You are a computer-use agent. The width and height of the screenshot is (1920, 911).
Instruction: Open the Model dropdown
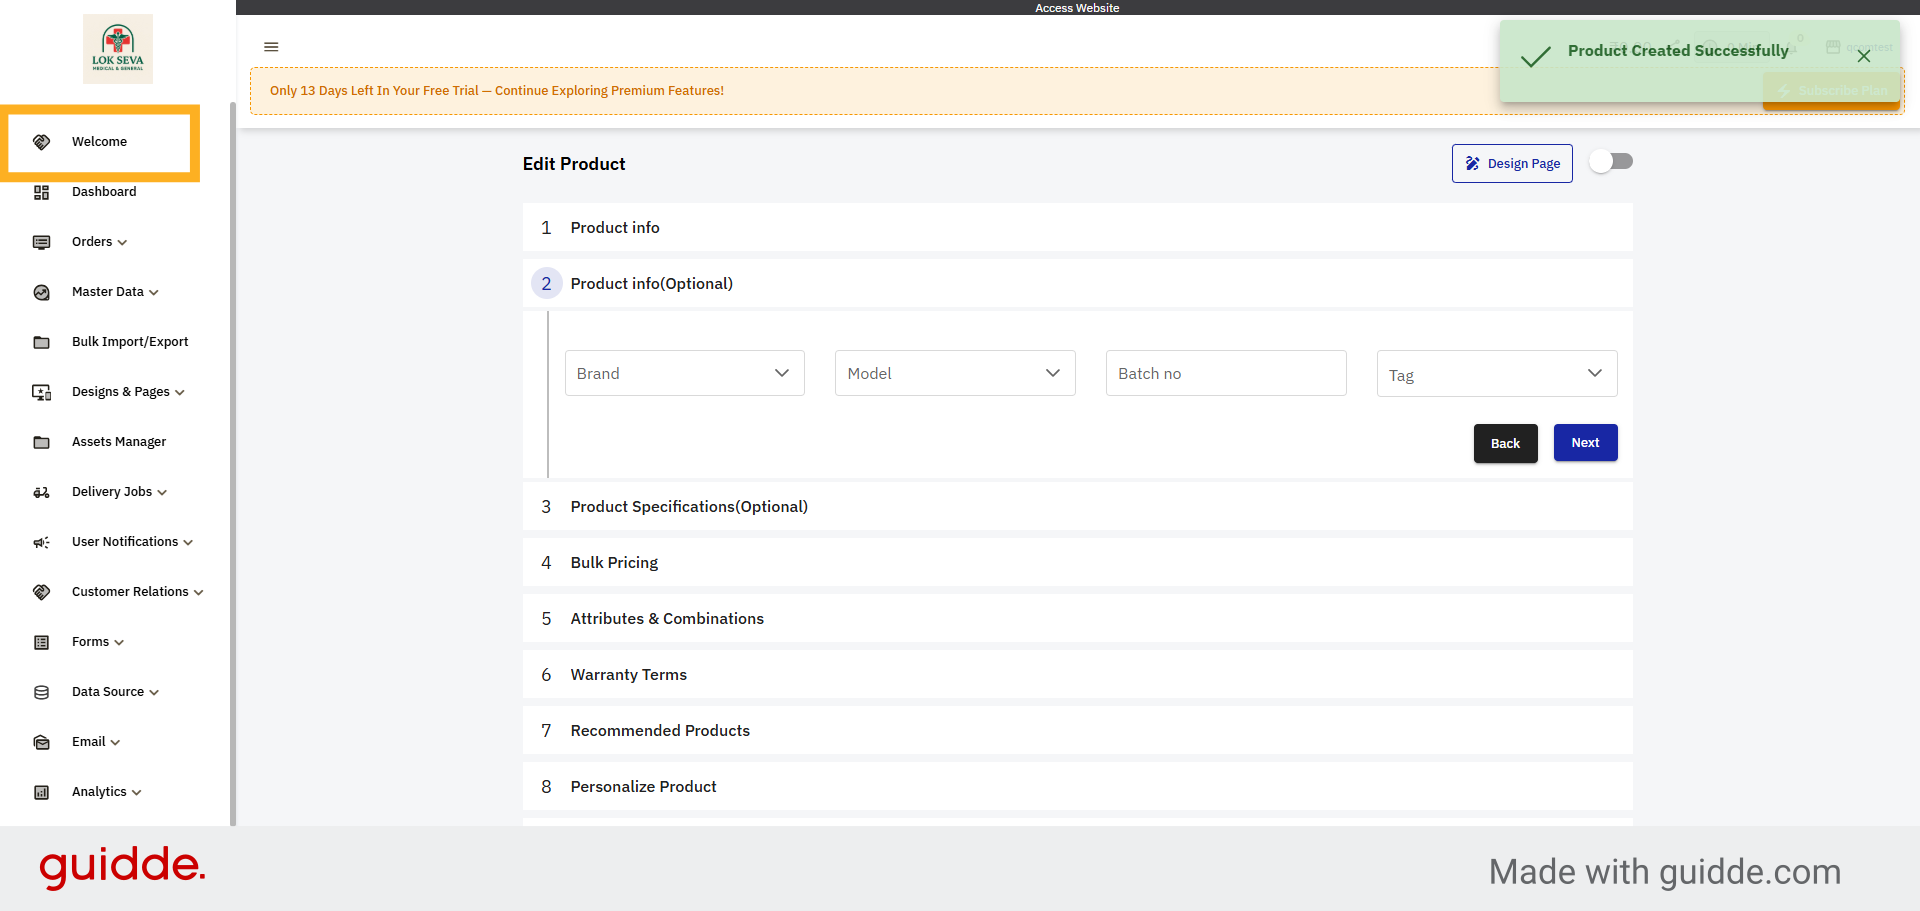954,373
